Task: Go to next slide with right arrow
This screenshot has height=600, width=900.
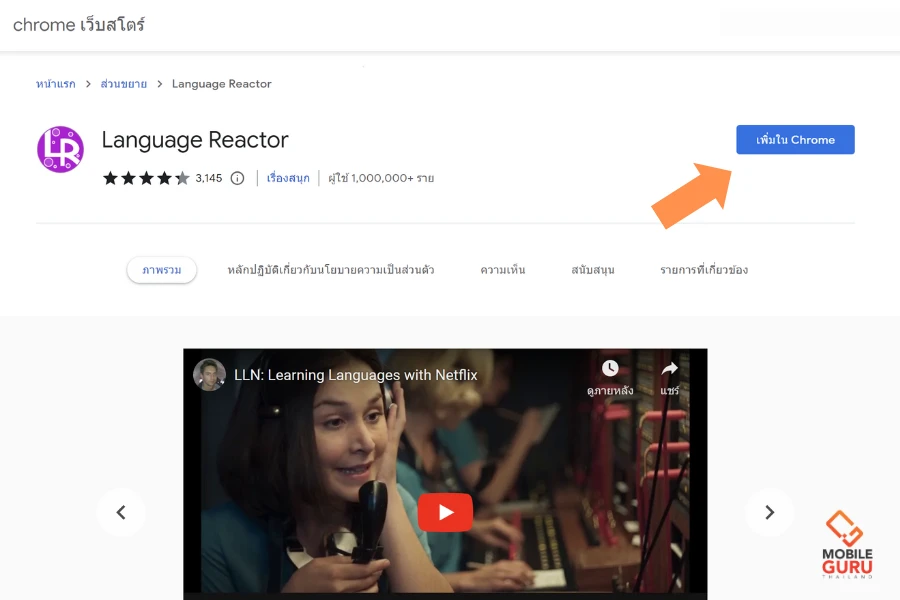Action: click(769, 512)
